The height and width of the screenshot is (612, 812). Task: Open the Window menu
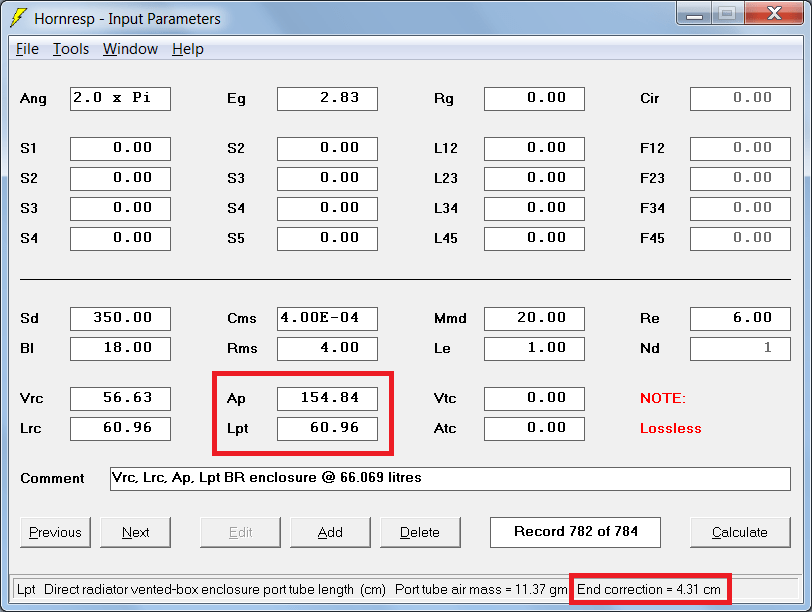(130, 49)
